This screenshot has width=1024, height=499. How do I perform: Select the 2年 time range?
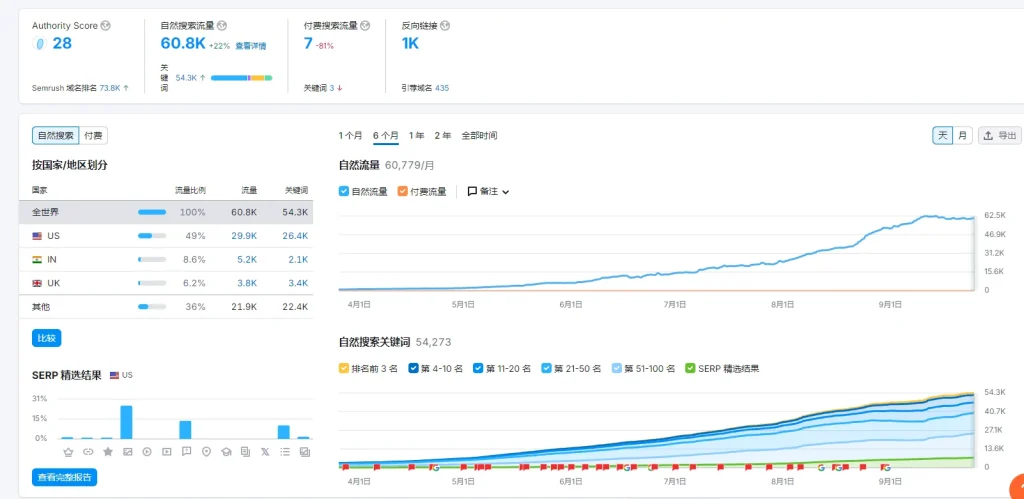442,136
